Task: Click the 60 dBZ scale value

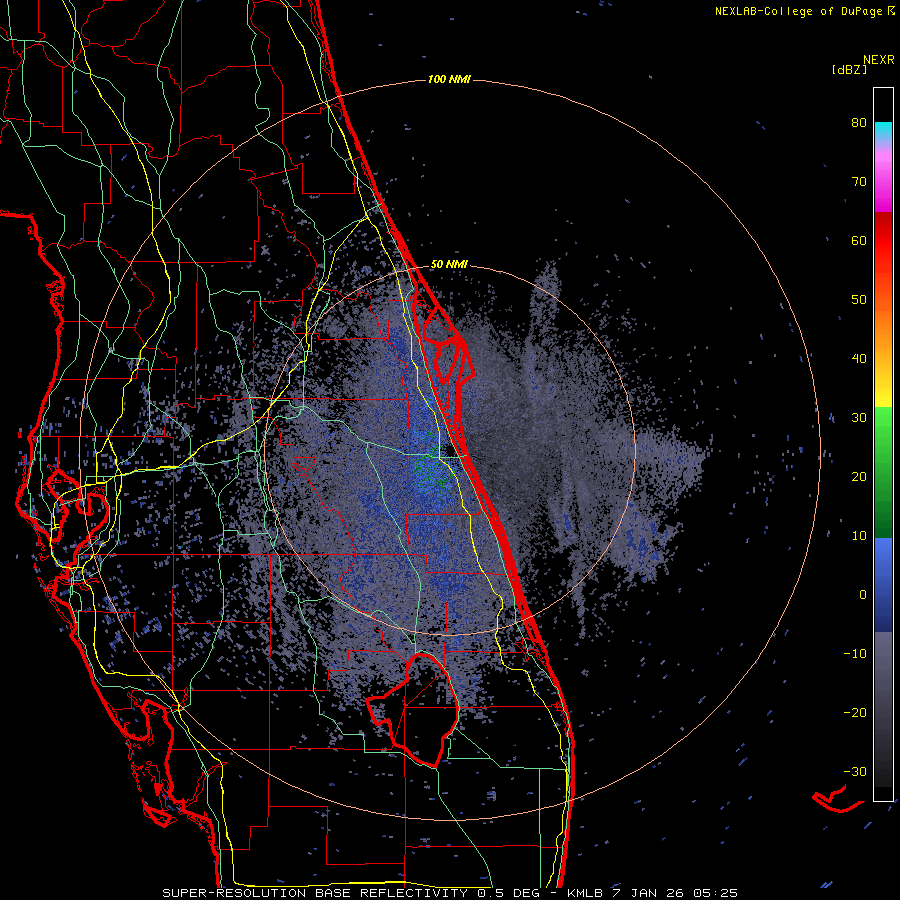Action: pos(859,240)
